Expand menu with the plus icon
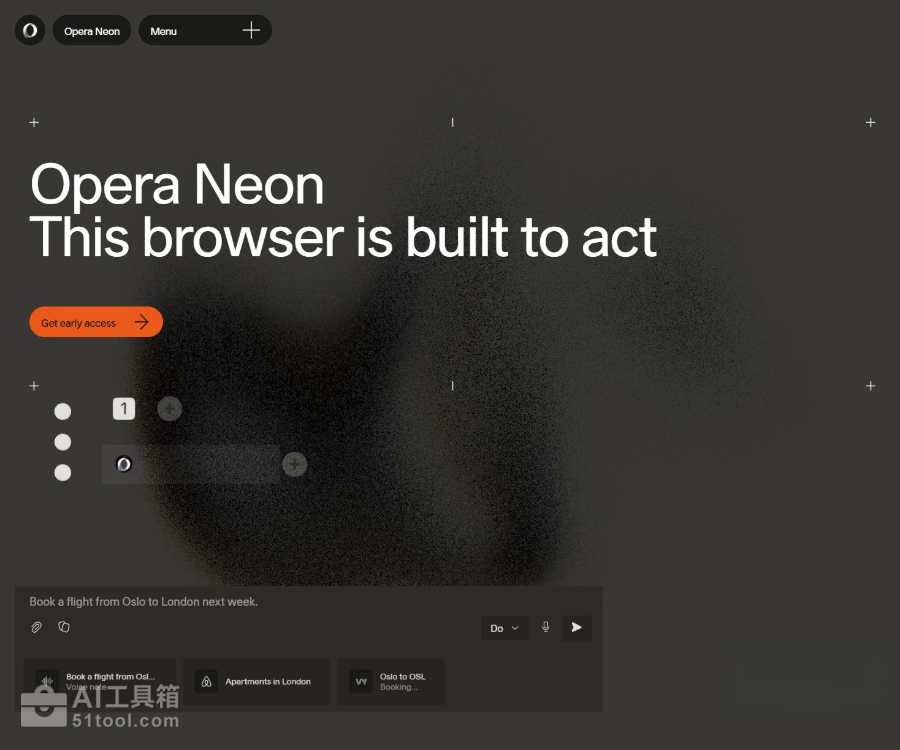The width and height of the screenshot is (900, 750). click(x=251, y=30)
